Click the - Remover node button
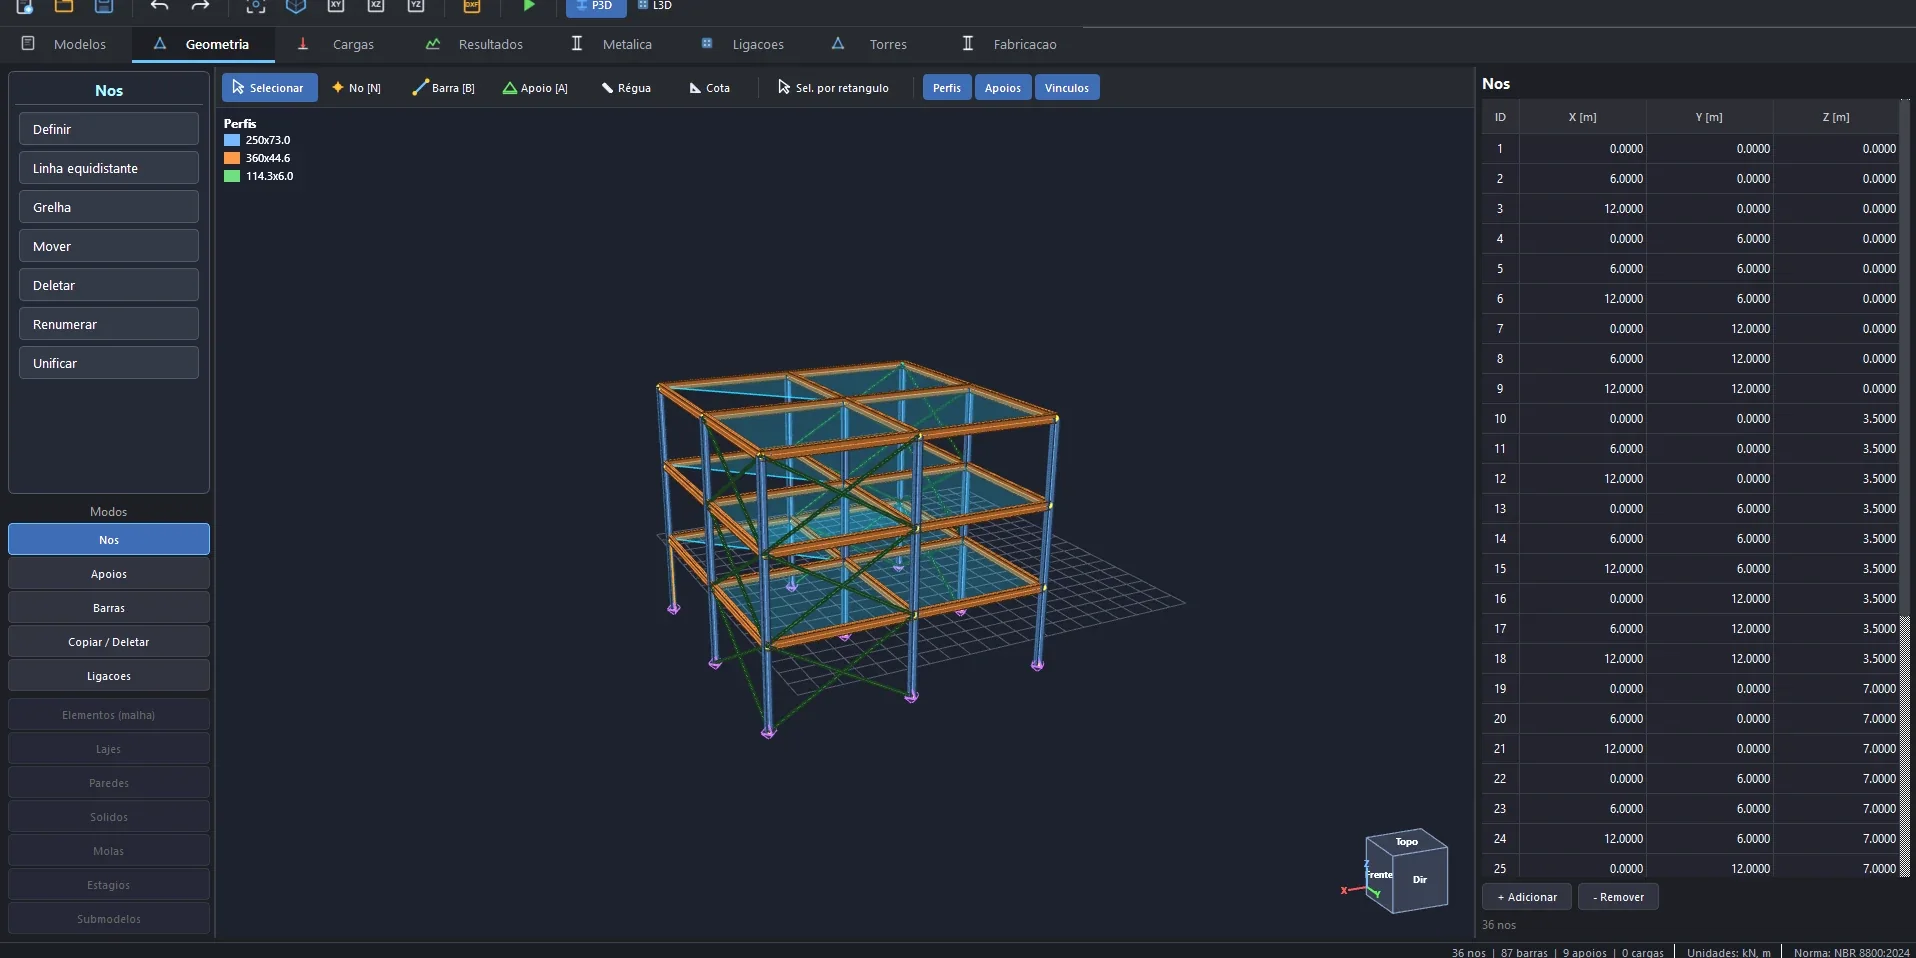This screenshot has height=958, width=1916. pos(1618,897)
